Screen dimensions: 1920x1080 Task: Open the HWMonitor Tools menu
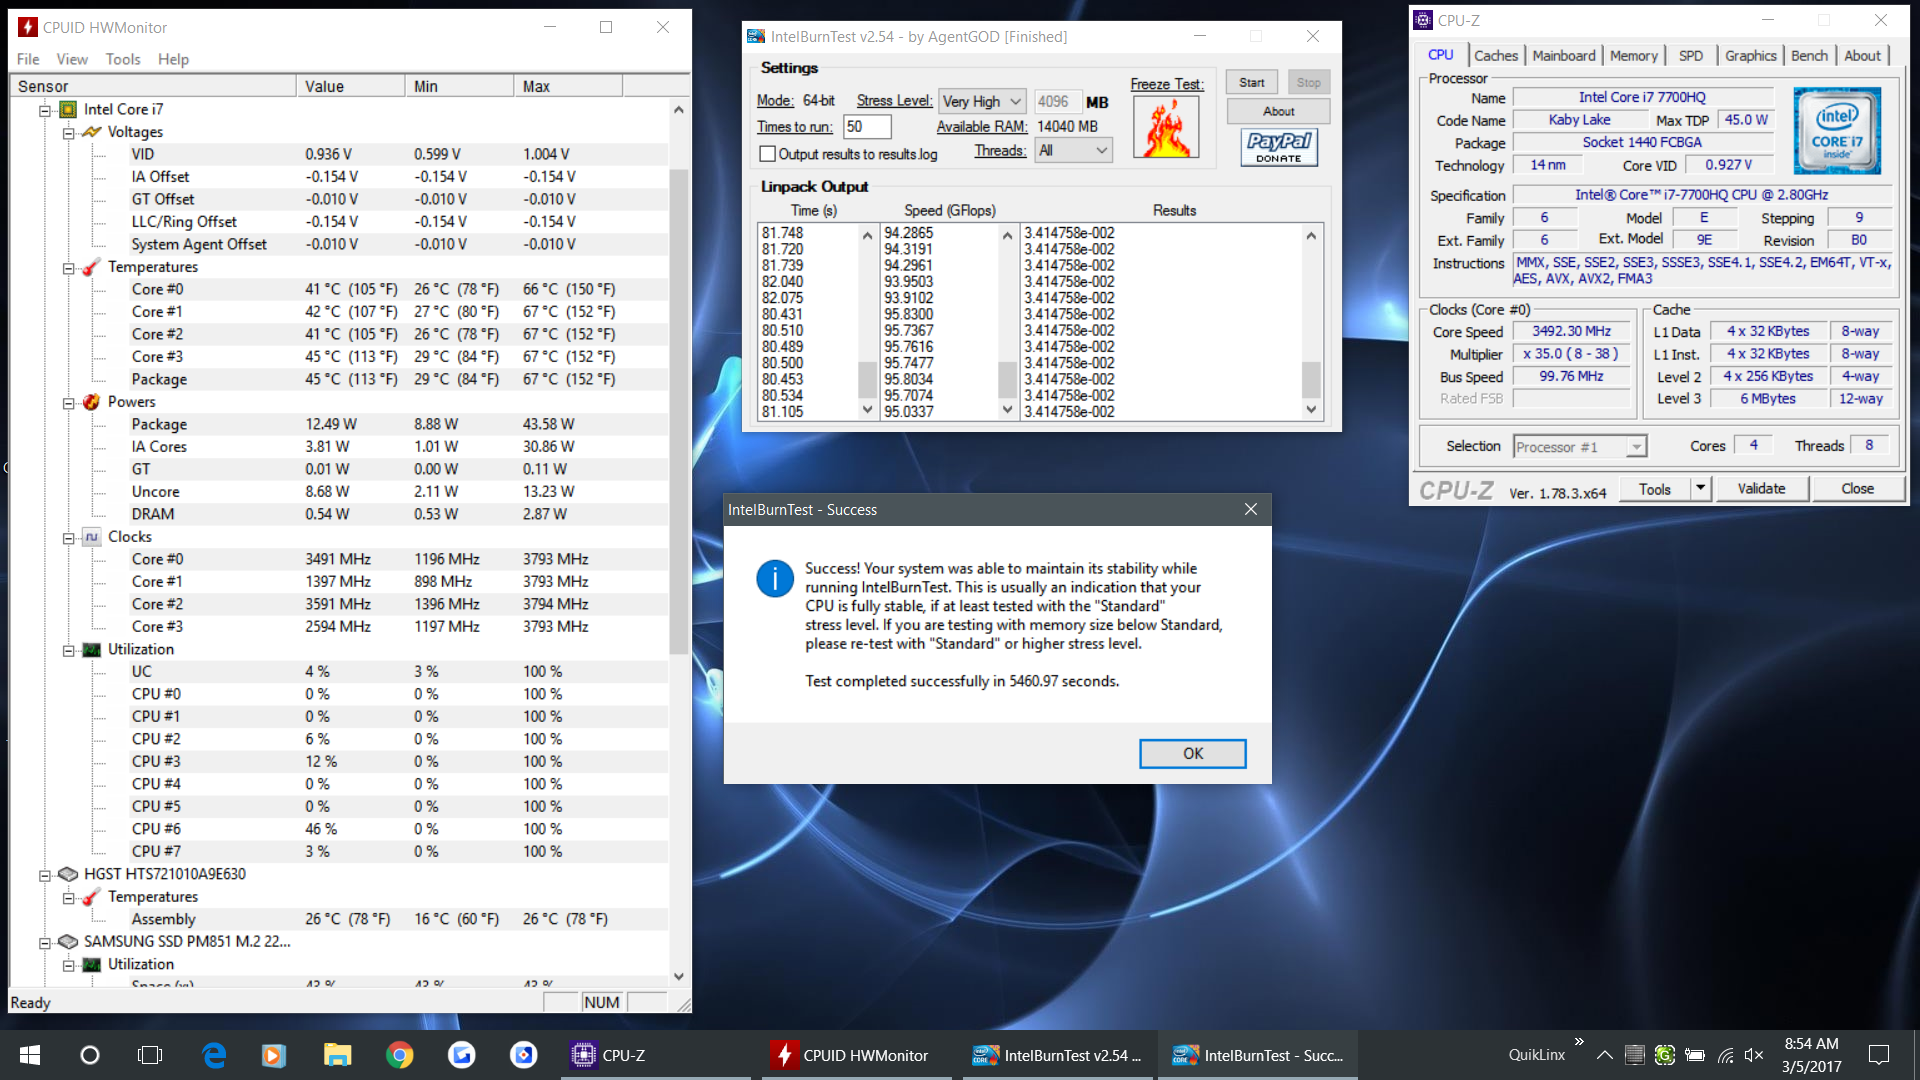pyautogui.click(x=123, y=59)
